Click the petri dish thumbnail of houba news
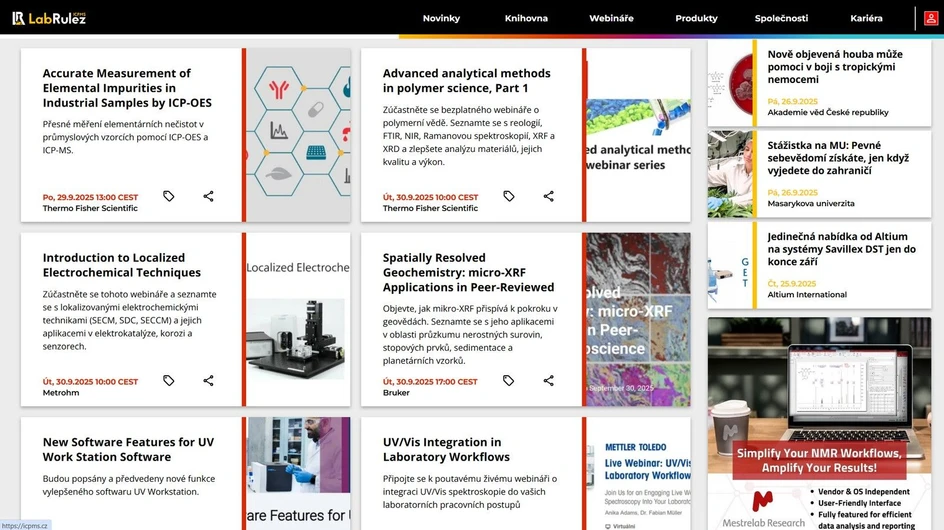Viewport: 944px width, 530px height. click(730, 83)
